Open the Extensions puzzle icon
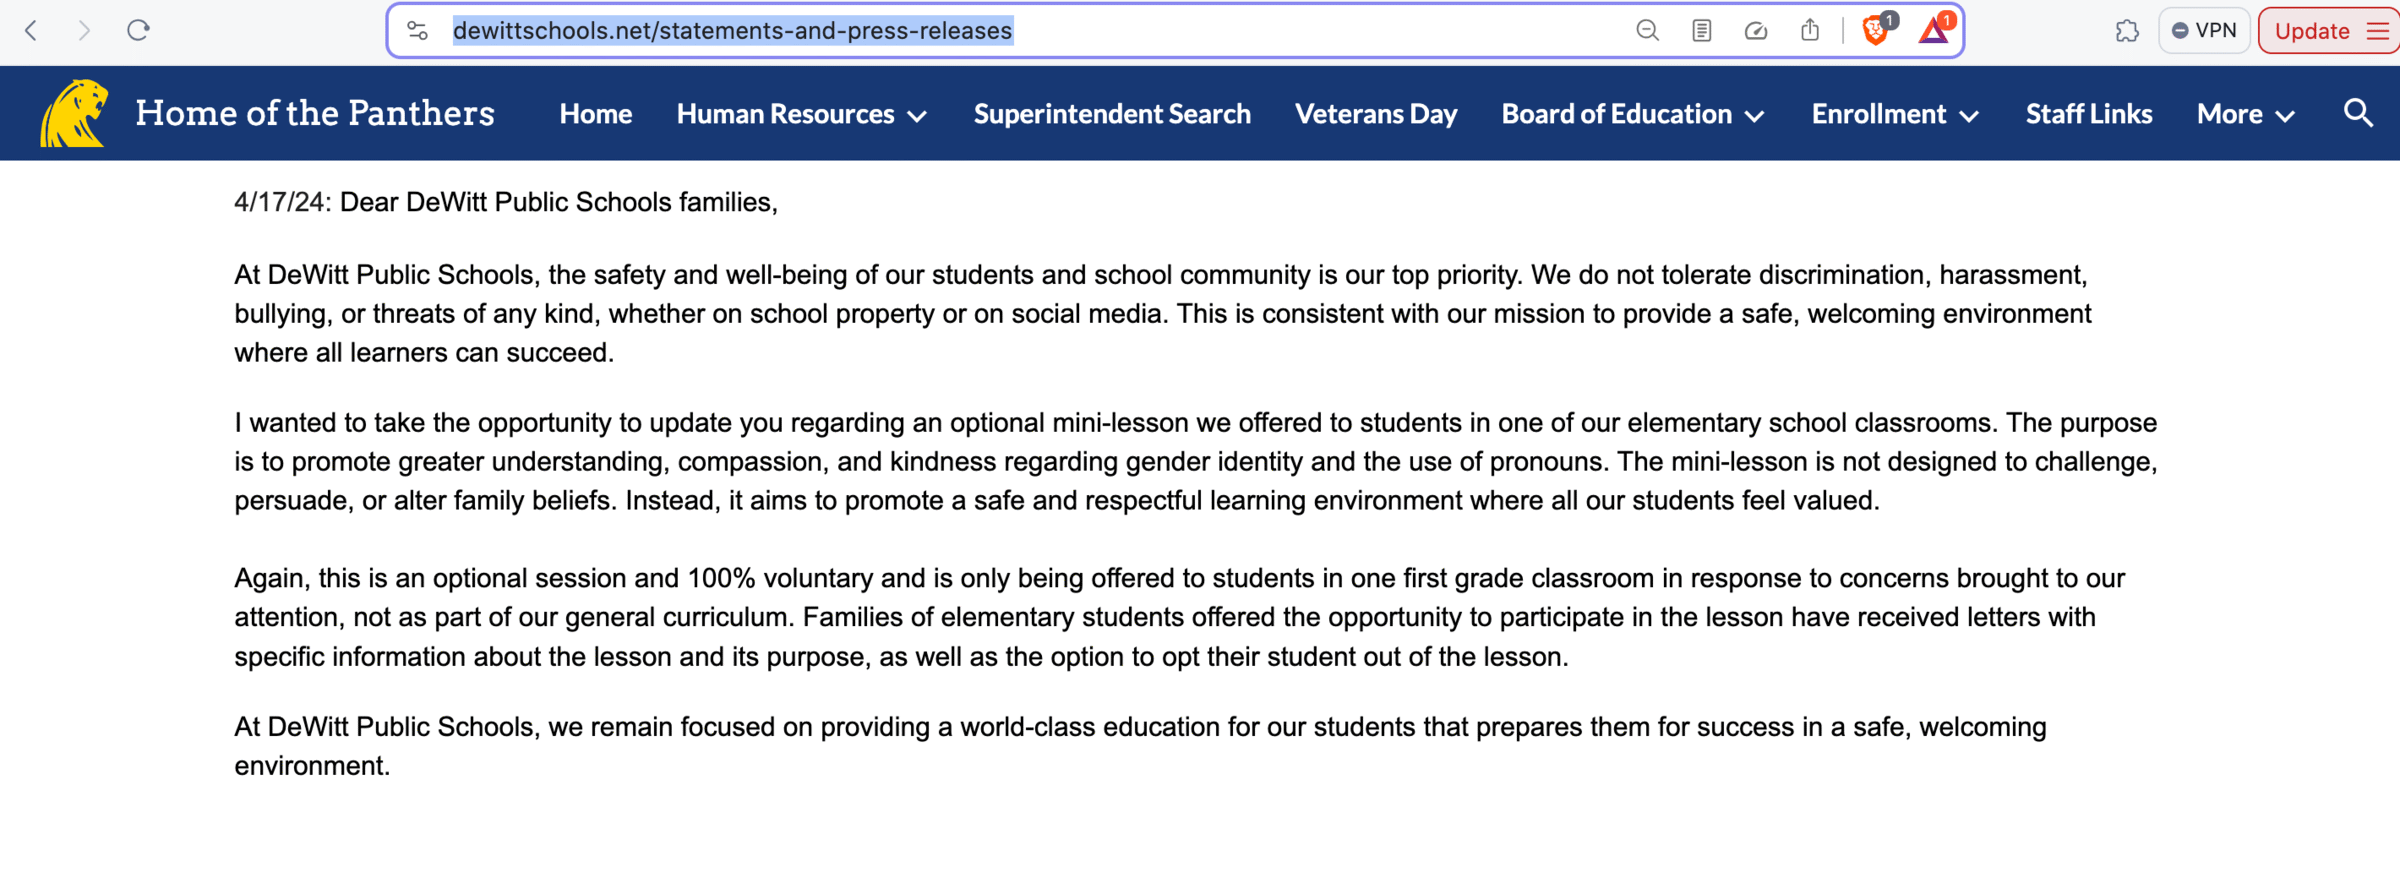 [x=2127, y=31]
